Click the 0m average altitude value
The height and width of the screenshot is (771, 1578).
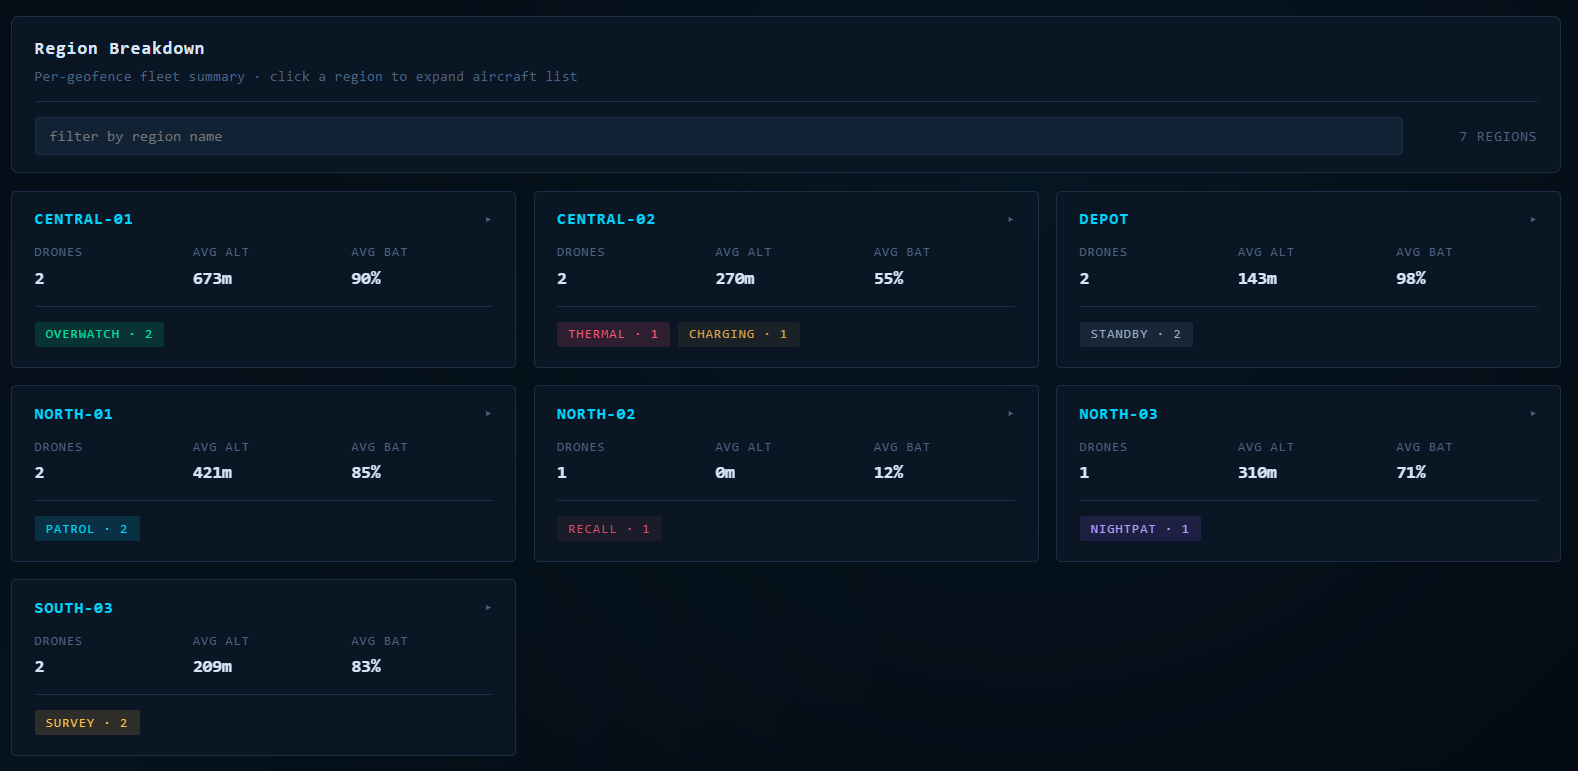(x=725, y=472)
